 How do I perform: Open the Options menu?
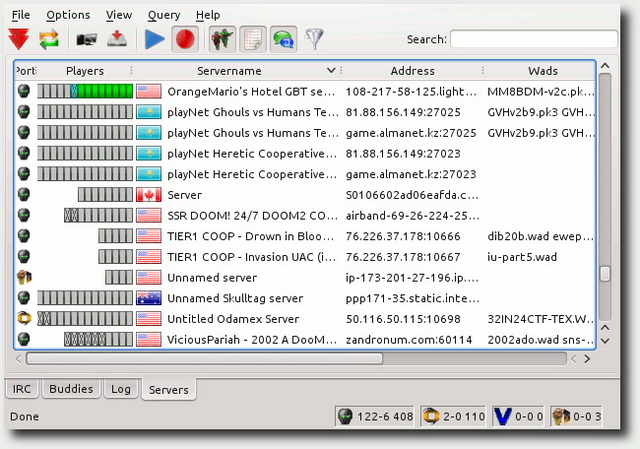[x=68, y=15]
